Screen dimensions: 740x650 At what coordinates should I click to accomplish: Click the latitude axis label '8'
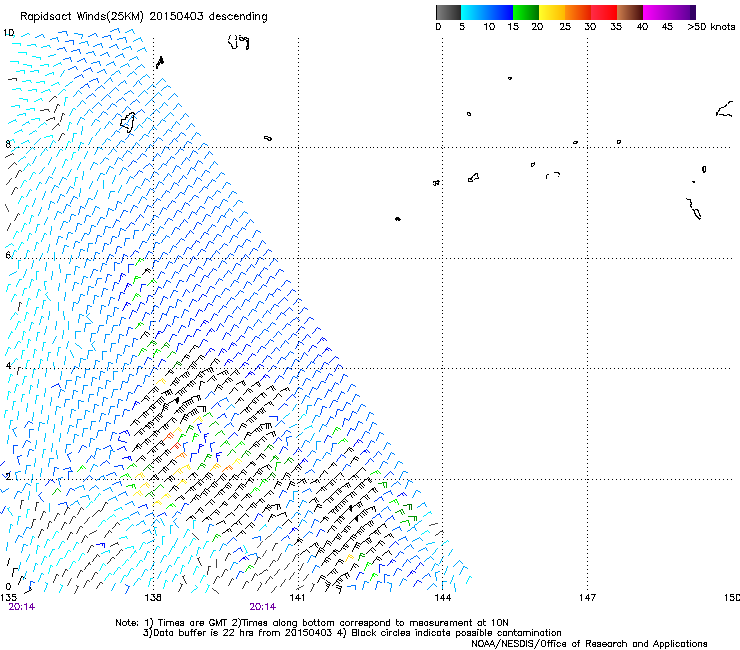point(8,144)
